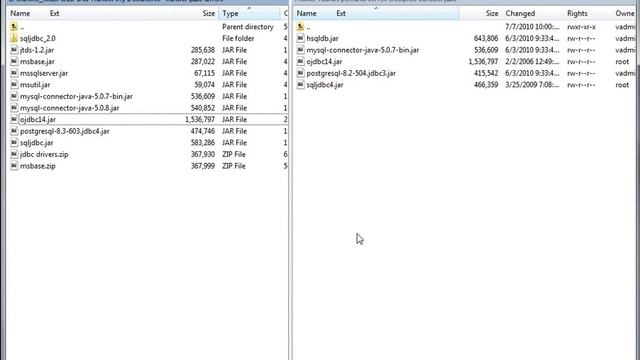Click the postgresql-8.2-504.jdbc3.jar file icon
Screen dimensions: 640x360
pyautogui.click(x=300, y=73)
